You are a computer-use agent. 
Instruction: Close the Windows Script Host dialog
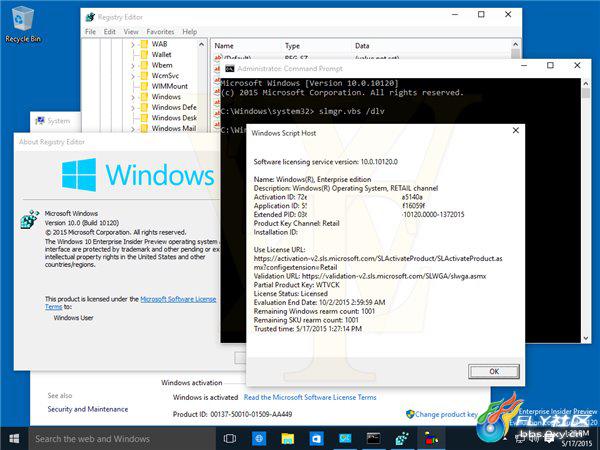[515, 130]
